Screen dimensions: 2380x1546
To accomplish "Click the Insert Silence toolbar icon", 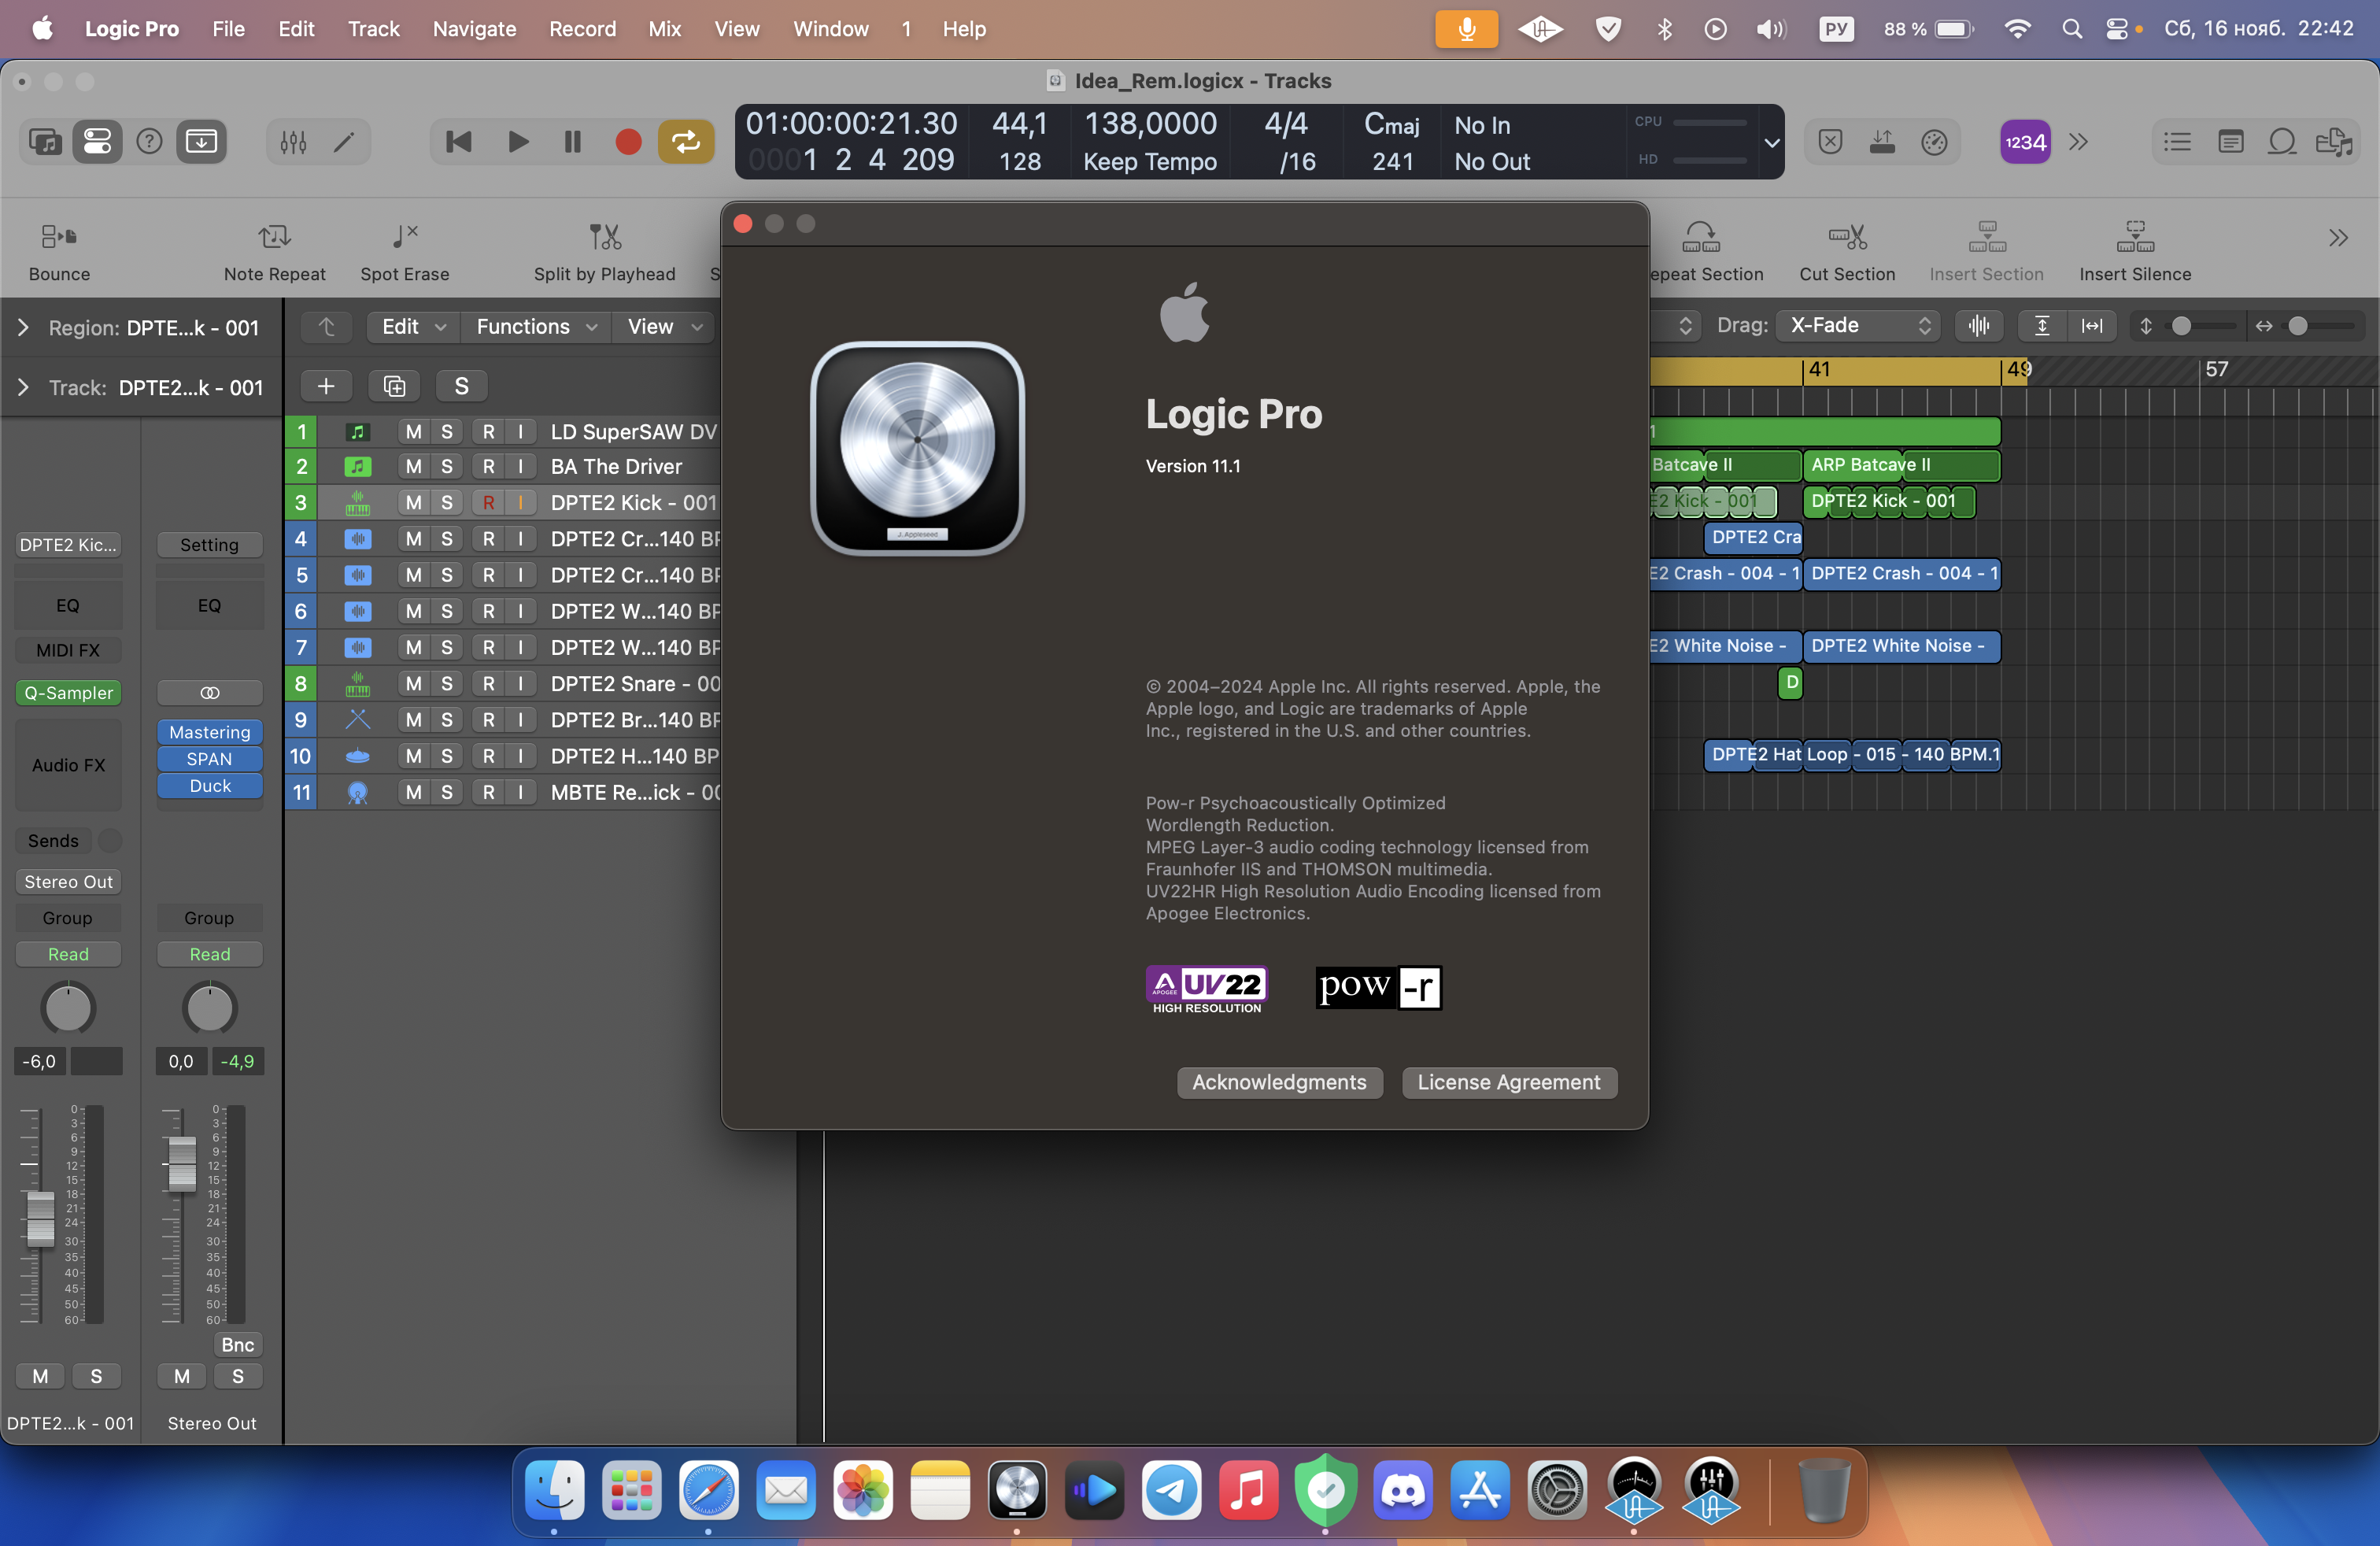I will point(2135,237).
